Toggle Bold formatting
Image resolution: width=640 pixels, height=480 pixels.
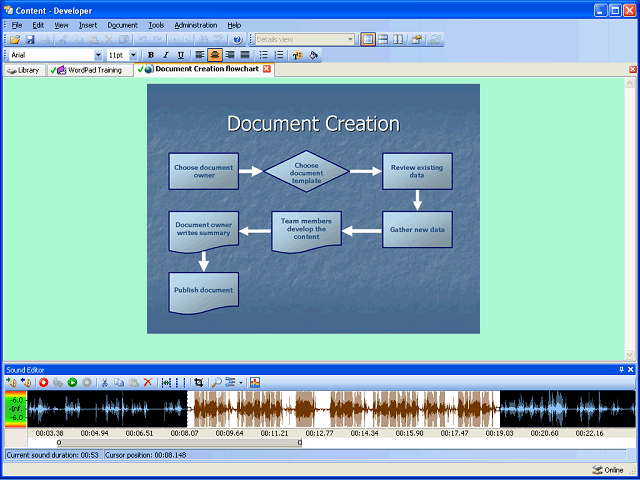coord(151,55)
